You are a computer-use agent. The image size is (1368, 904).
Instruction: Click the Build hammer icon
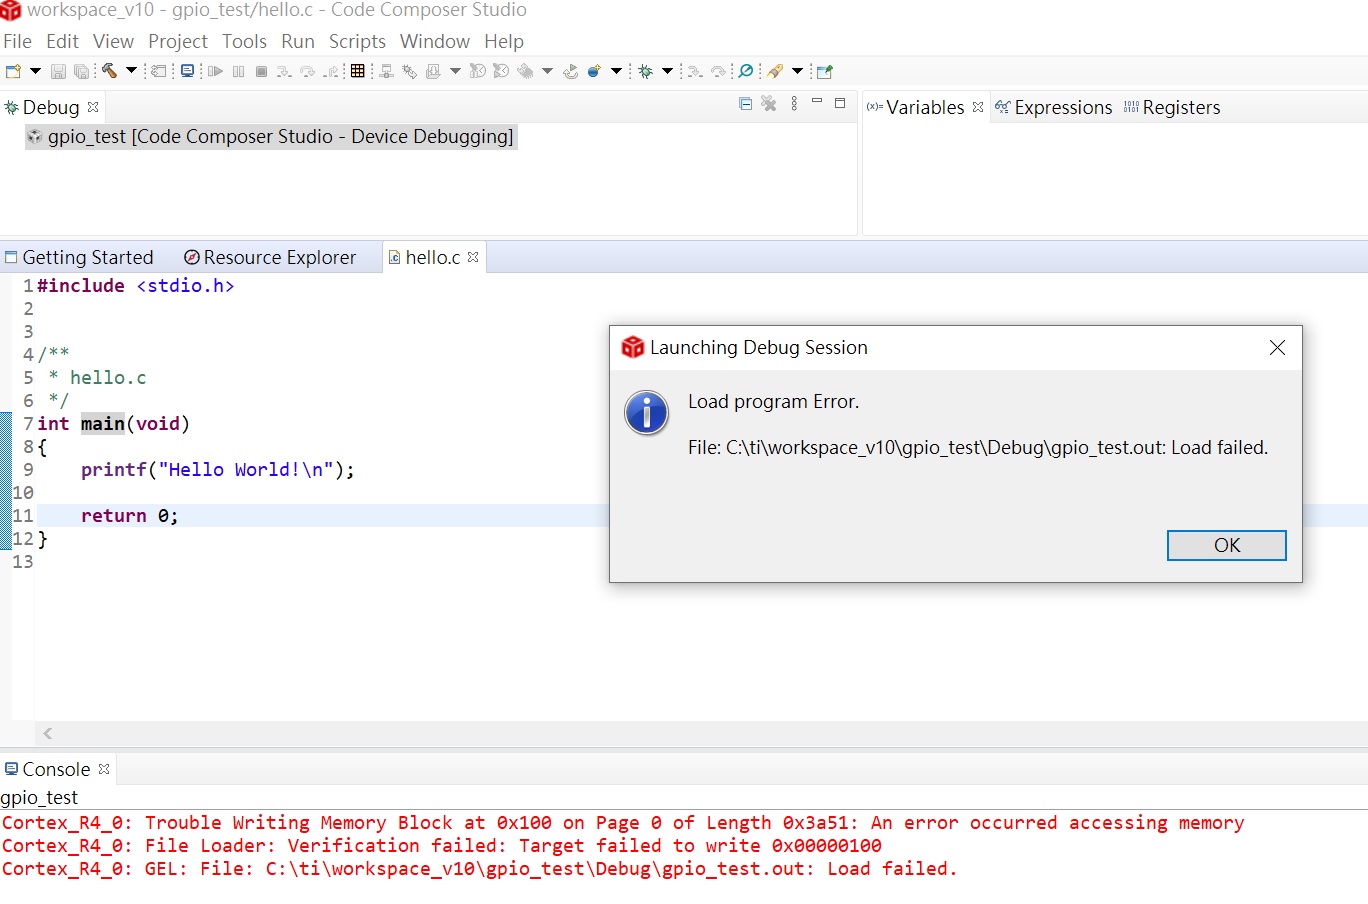pyautogui.click(x=109, y=71)
